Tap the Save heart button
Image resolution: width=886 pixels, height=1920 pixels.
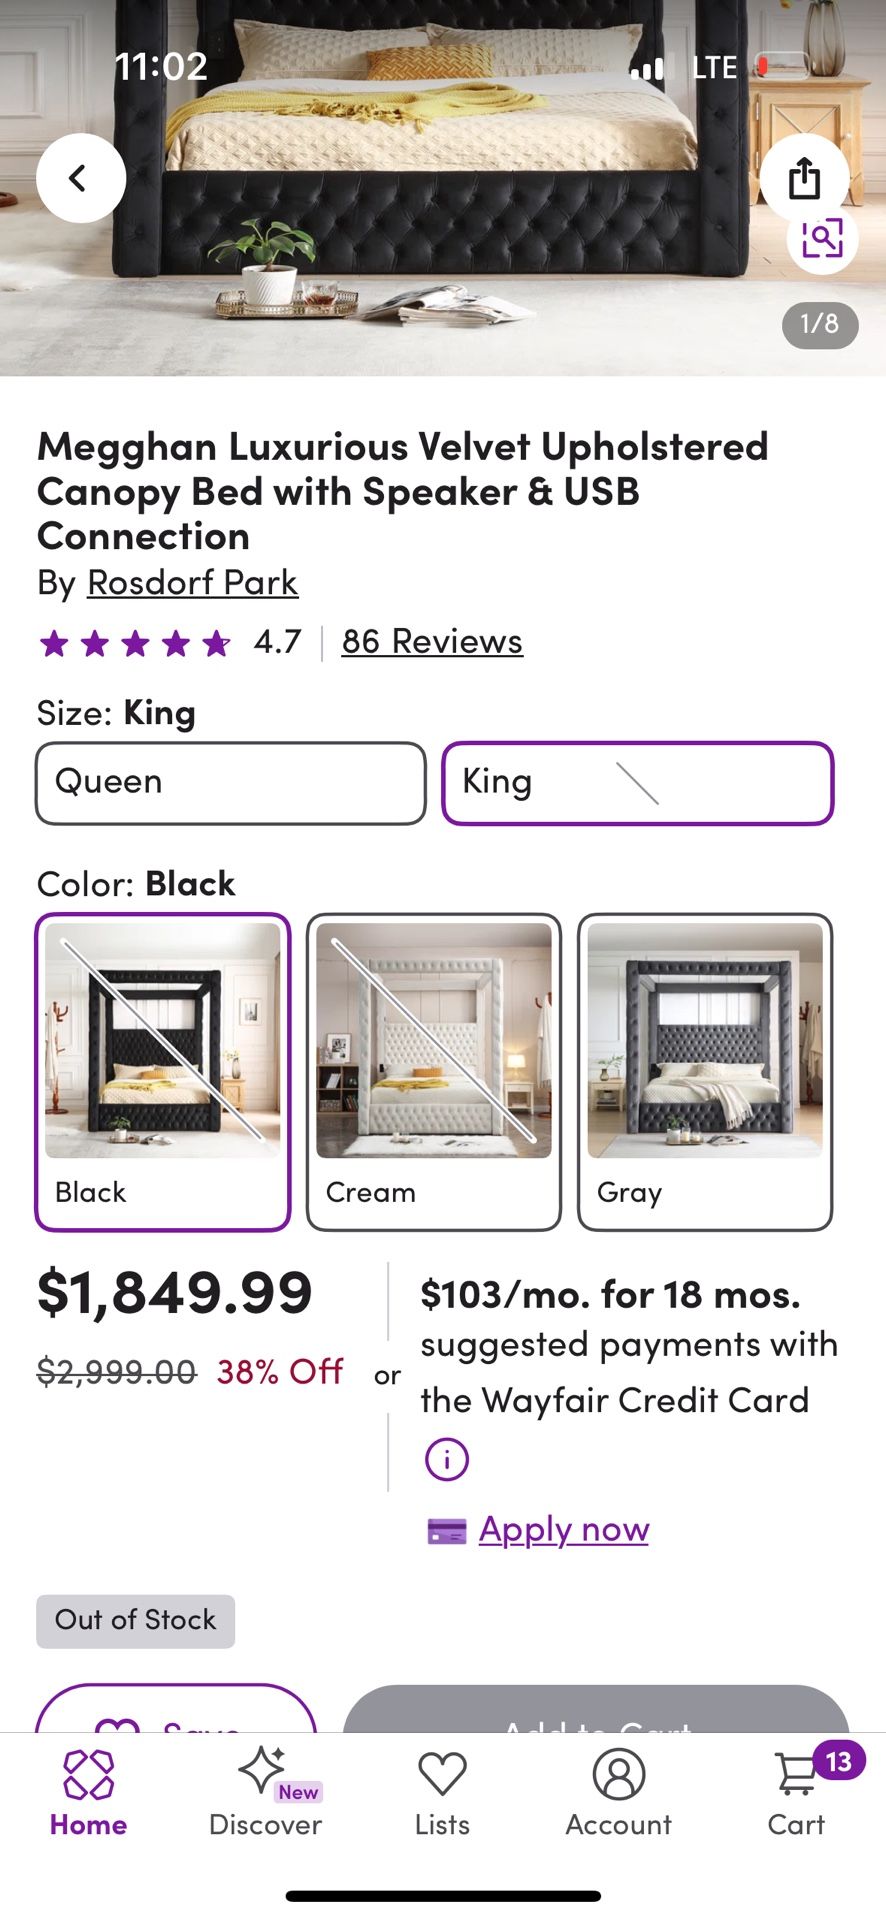click(x=176, y=1715)
